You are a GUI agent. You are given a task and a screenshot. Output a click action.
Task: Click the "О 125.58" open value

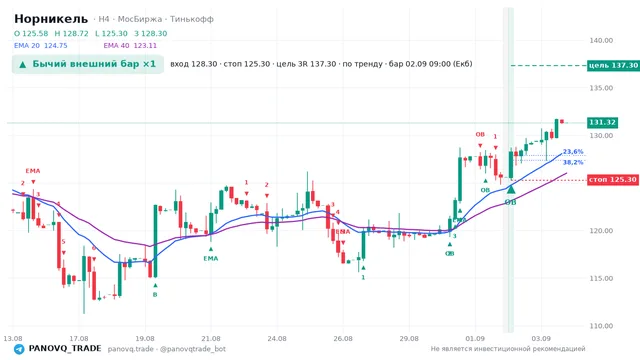pos(31,33)
